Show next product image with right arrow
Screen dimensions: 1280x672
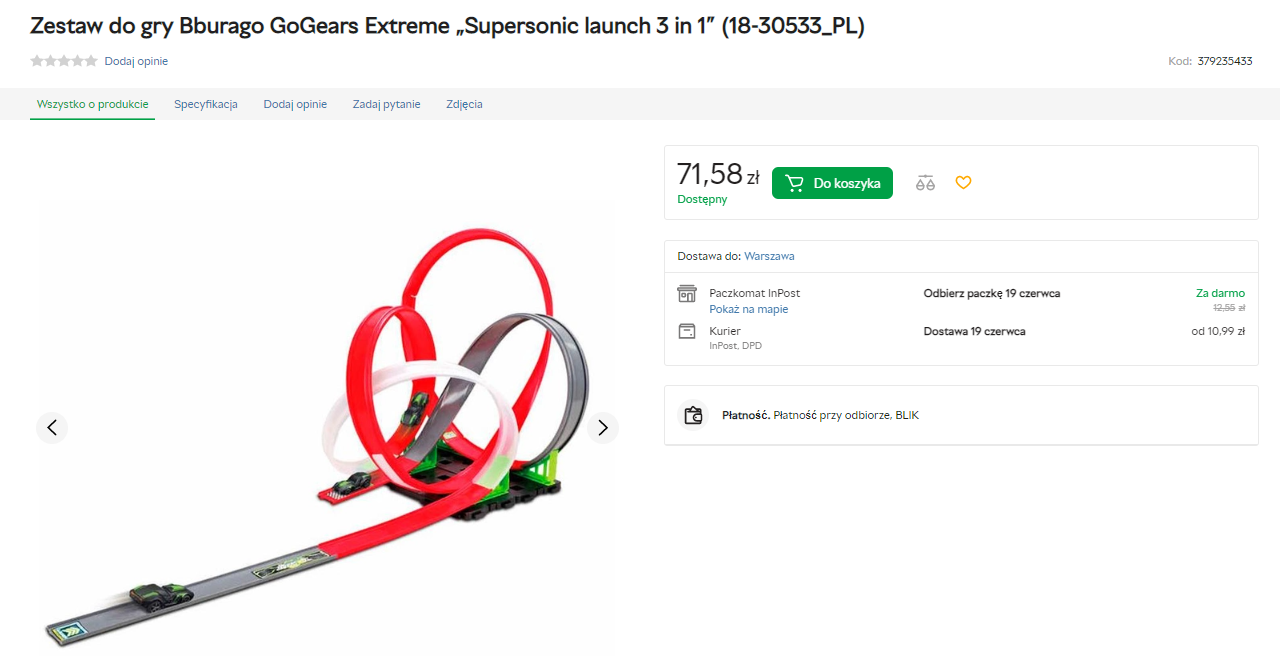602,428
